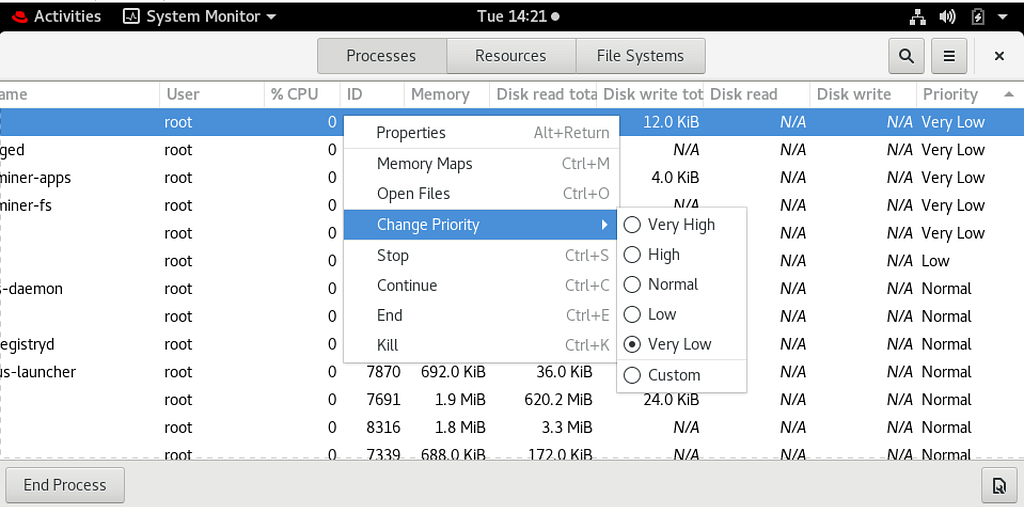Viewport: 1024px width, 507px height.
Task: Choose End from context menu
Action: tap(481, 316)
